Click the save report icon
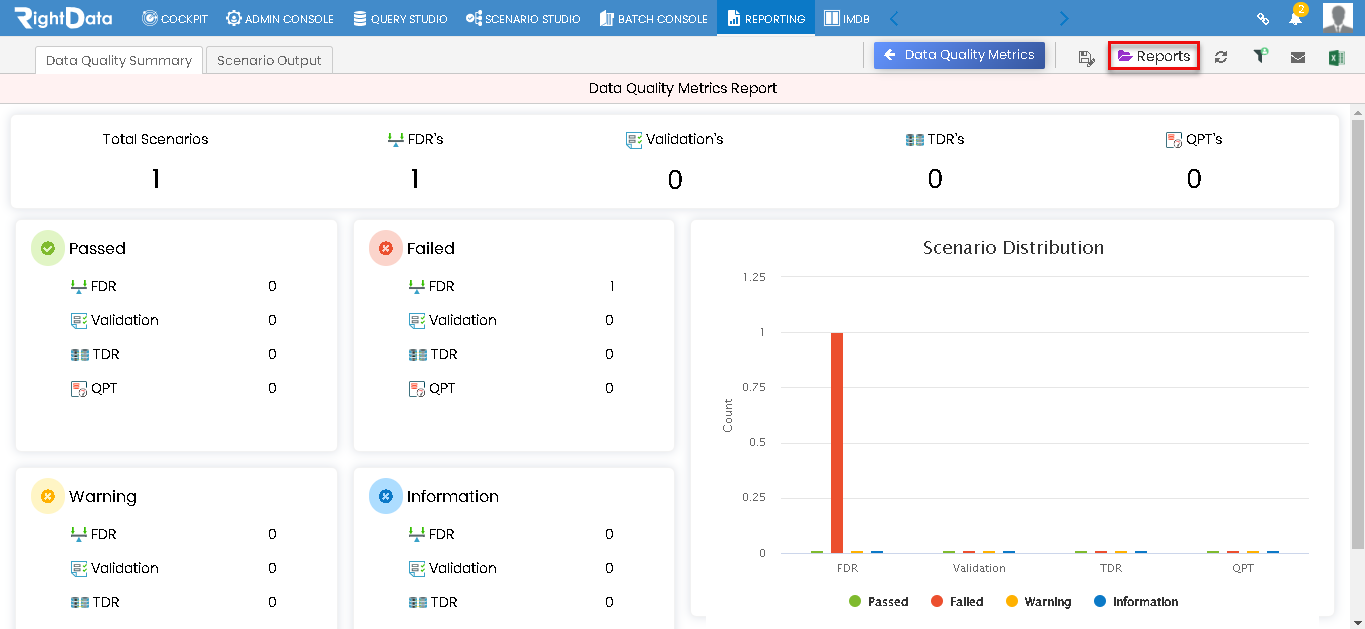Screen dimensions: 1365x629 coord(1087,57)
